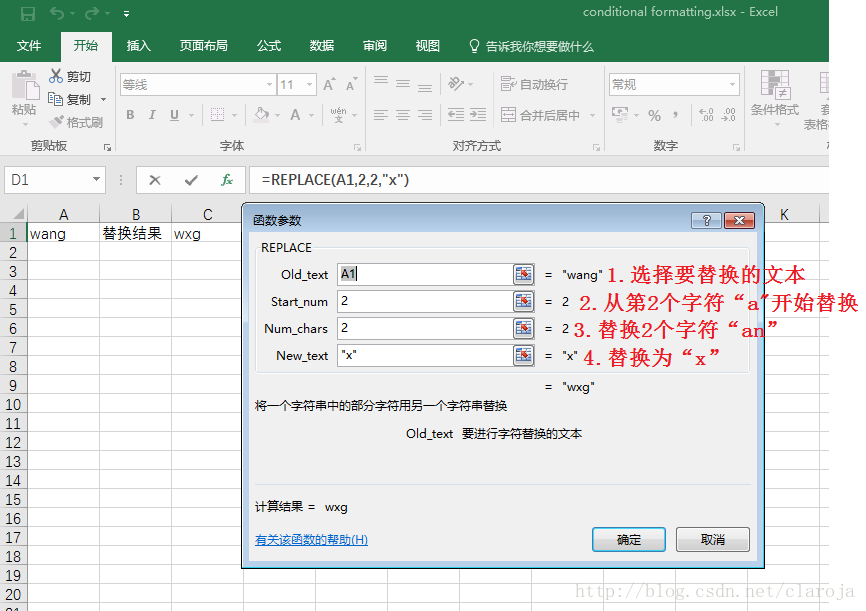This screenshot has width=866, height=611.
Task: Switch to the 数据 ribbon tab
Action: coord(322,46)
